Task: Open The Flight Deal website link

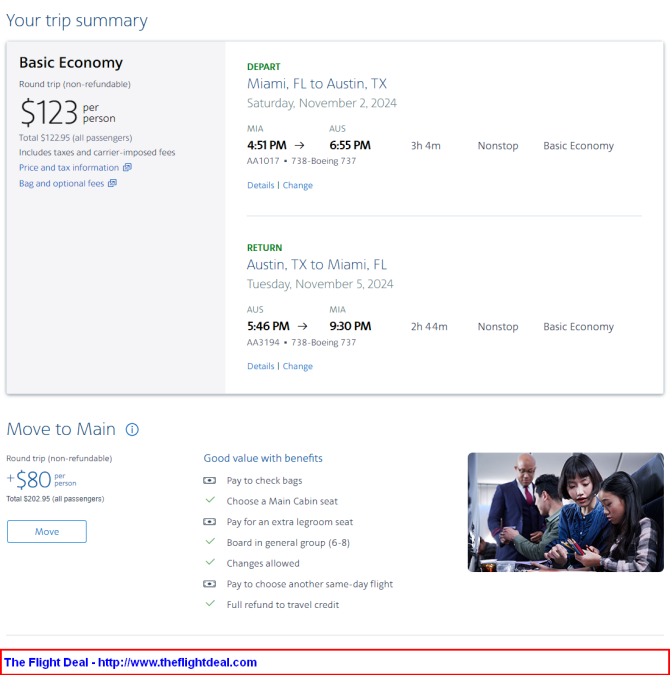Action: (130, 662)
